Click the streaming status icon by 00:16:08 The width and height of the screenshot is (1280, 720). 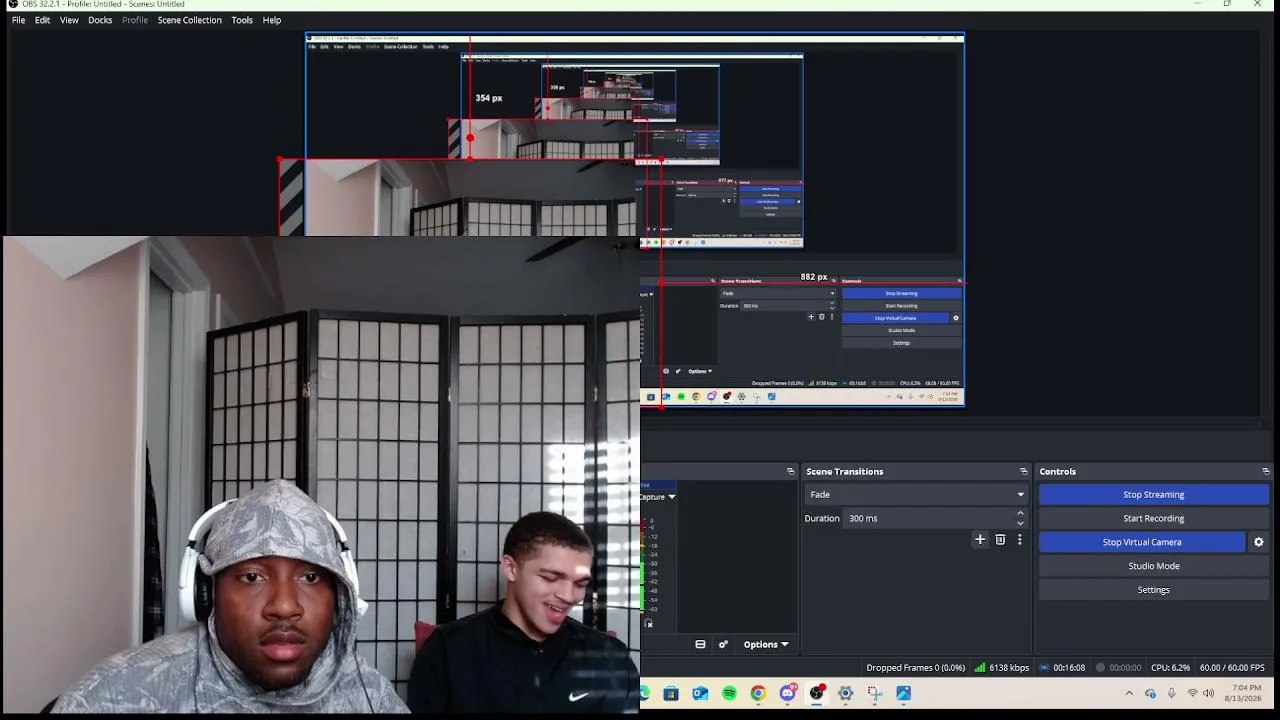[x=1044, y=667]
